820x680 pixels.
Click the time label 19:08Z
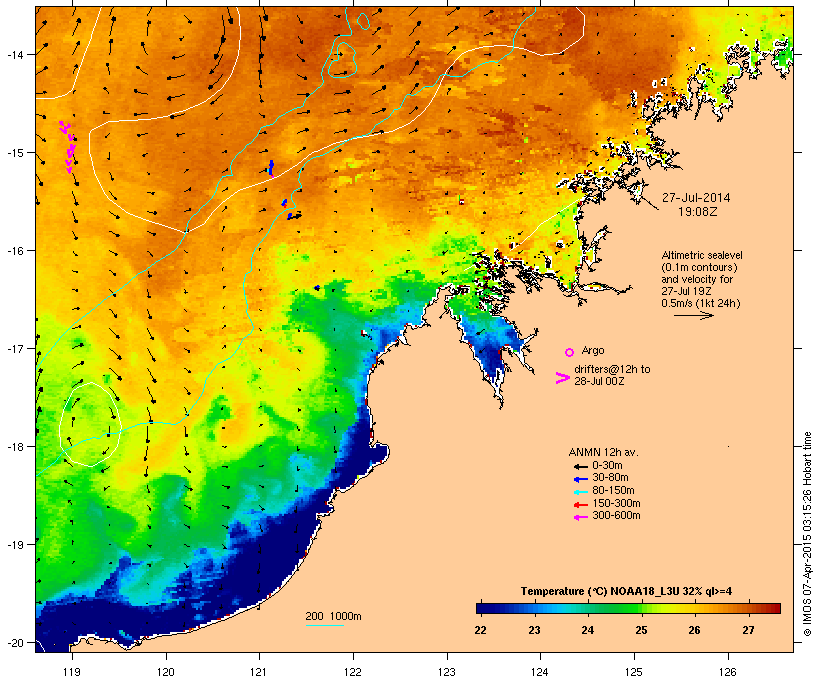(x=698, y=212)
